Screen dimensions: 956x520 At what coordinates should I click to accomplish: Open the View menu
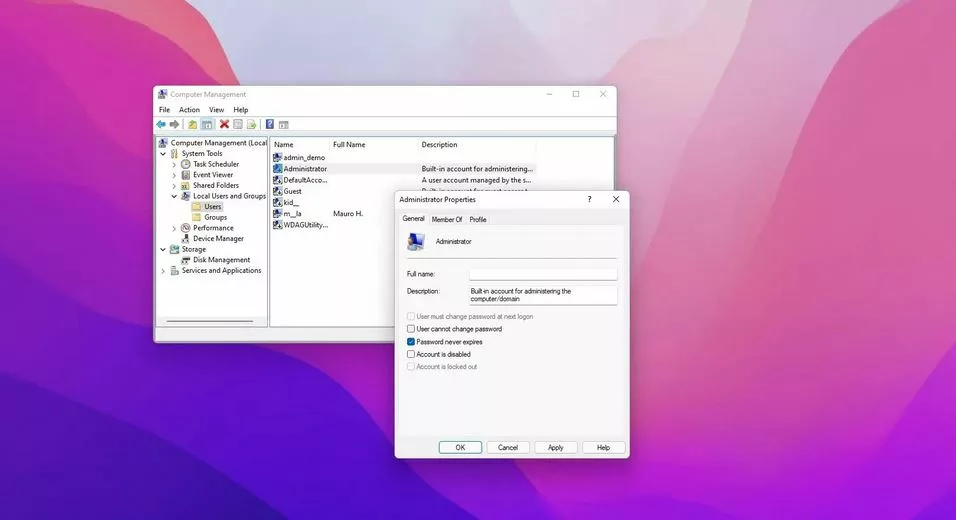tap(216, 110)
